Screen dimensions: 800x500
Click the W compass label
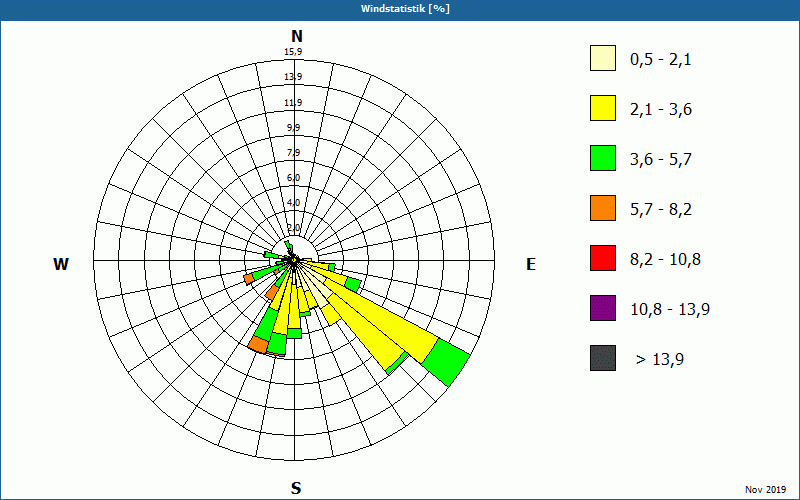tap(61, 264)
